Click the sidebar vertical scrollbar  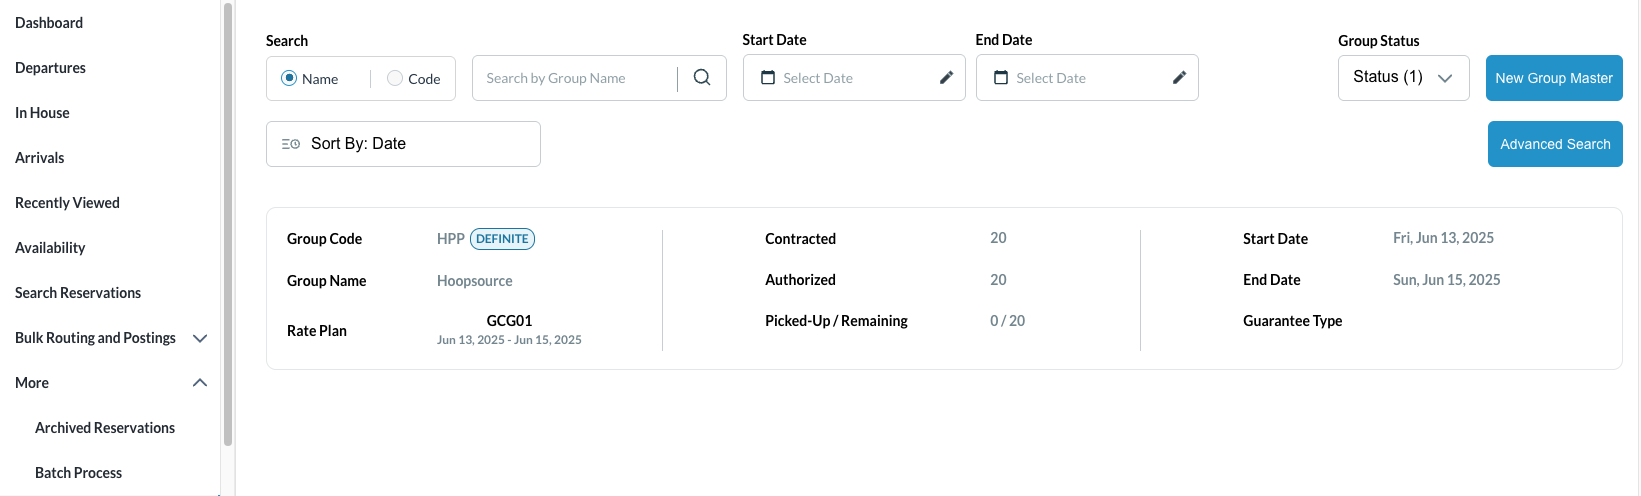click(228, 220)
